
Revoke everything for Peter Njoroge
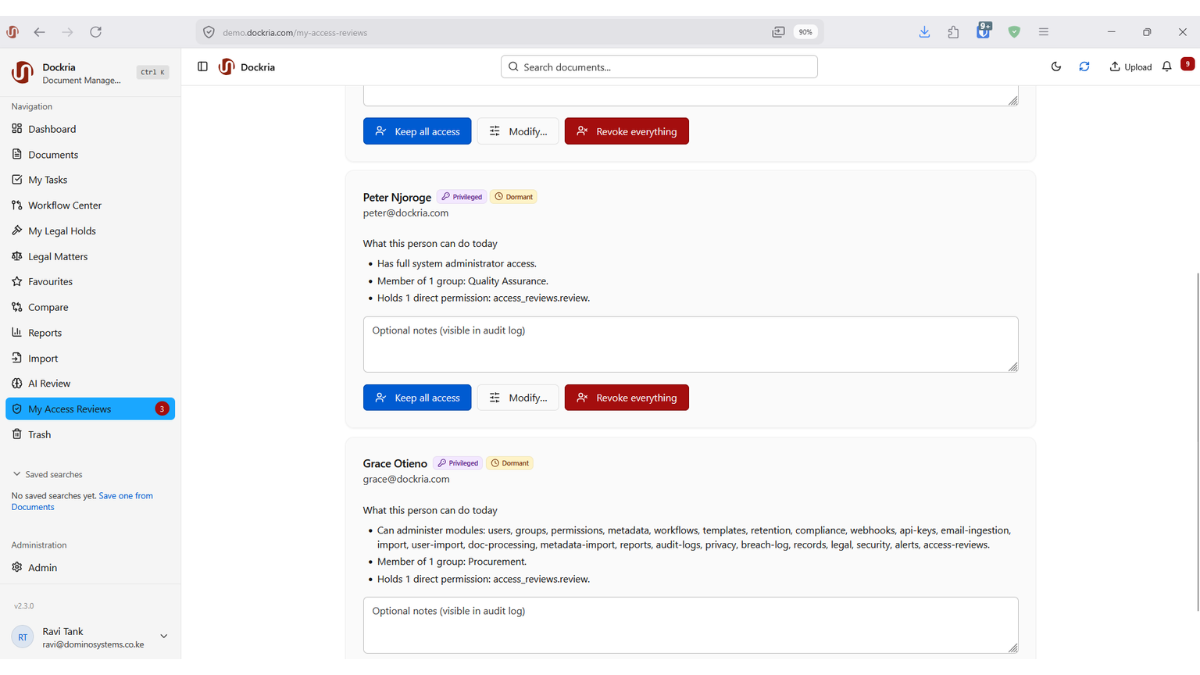pos(627,398)
